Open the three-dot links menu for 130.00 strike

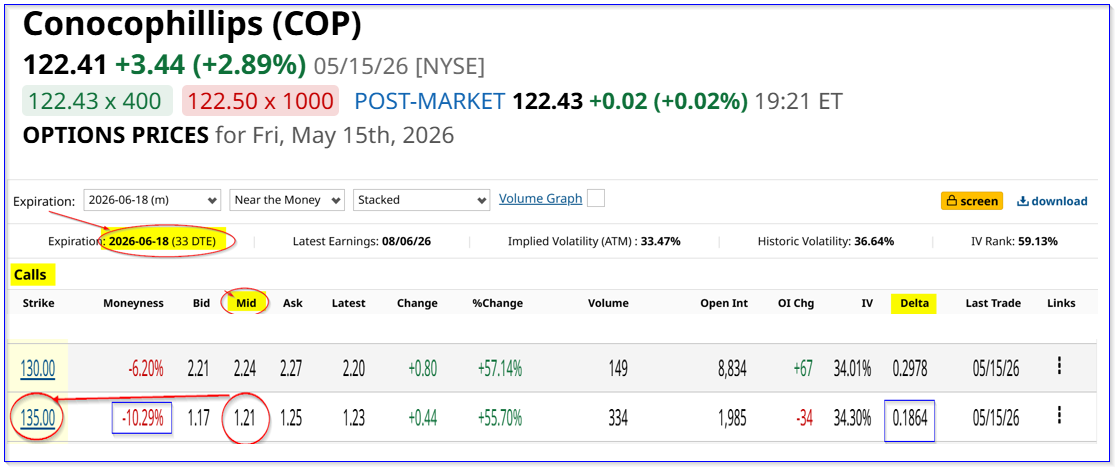(x=1059, y=366)
